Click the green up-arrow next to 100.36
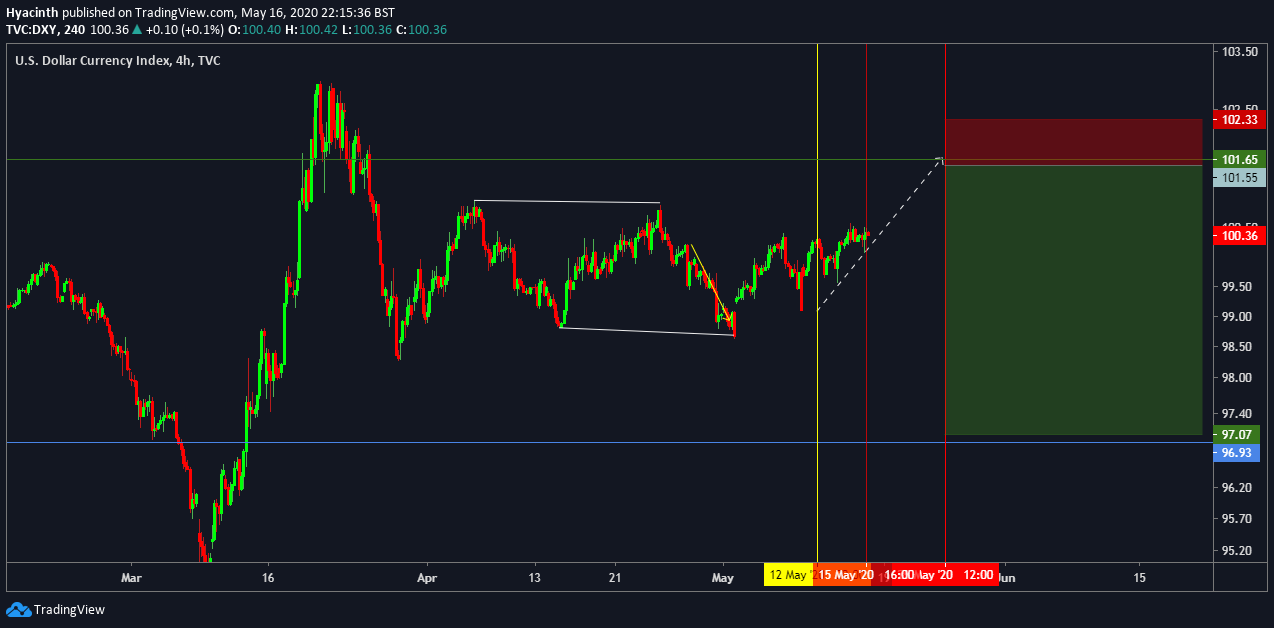The height and width of the screenshot is (628, 1274). point(139,30)
